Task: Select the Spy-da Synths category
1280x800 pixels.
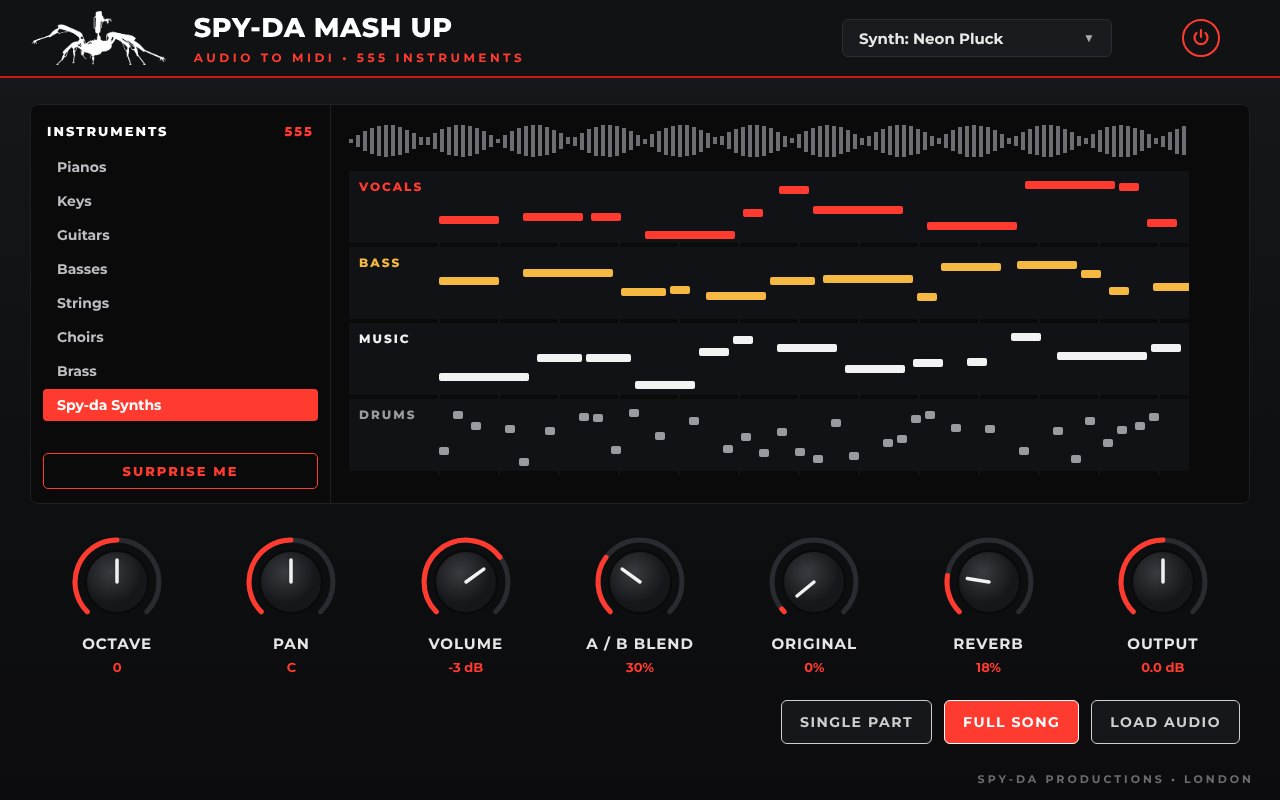Action: pos(180,405)
